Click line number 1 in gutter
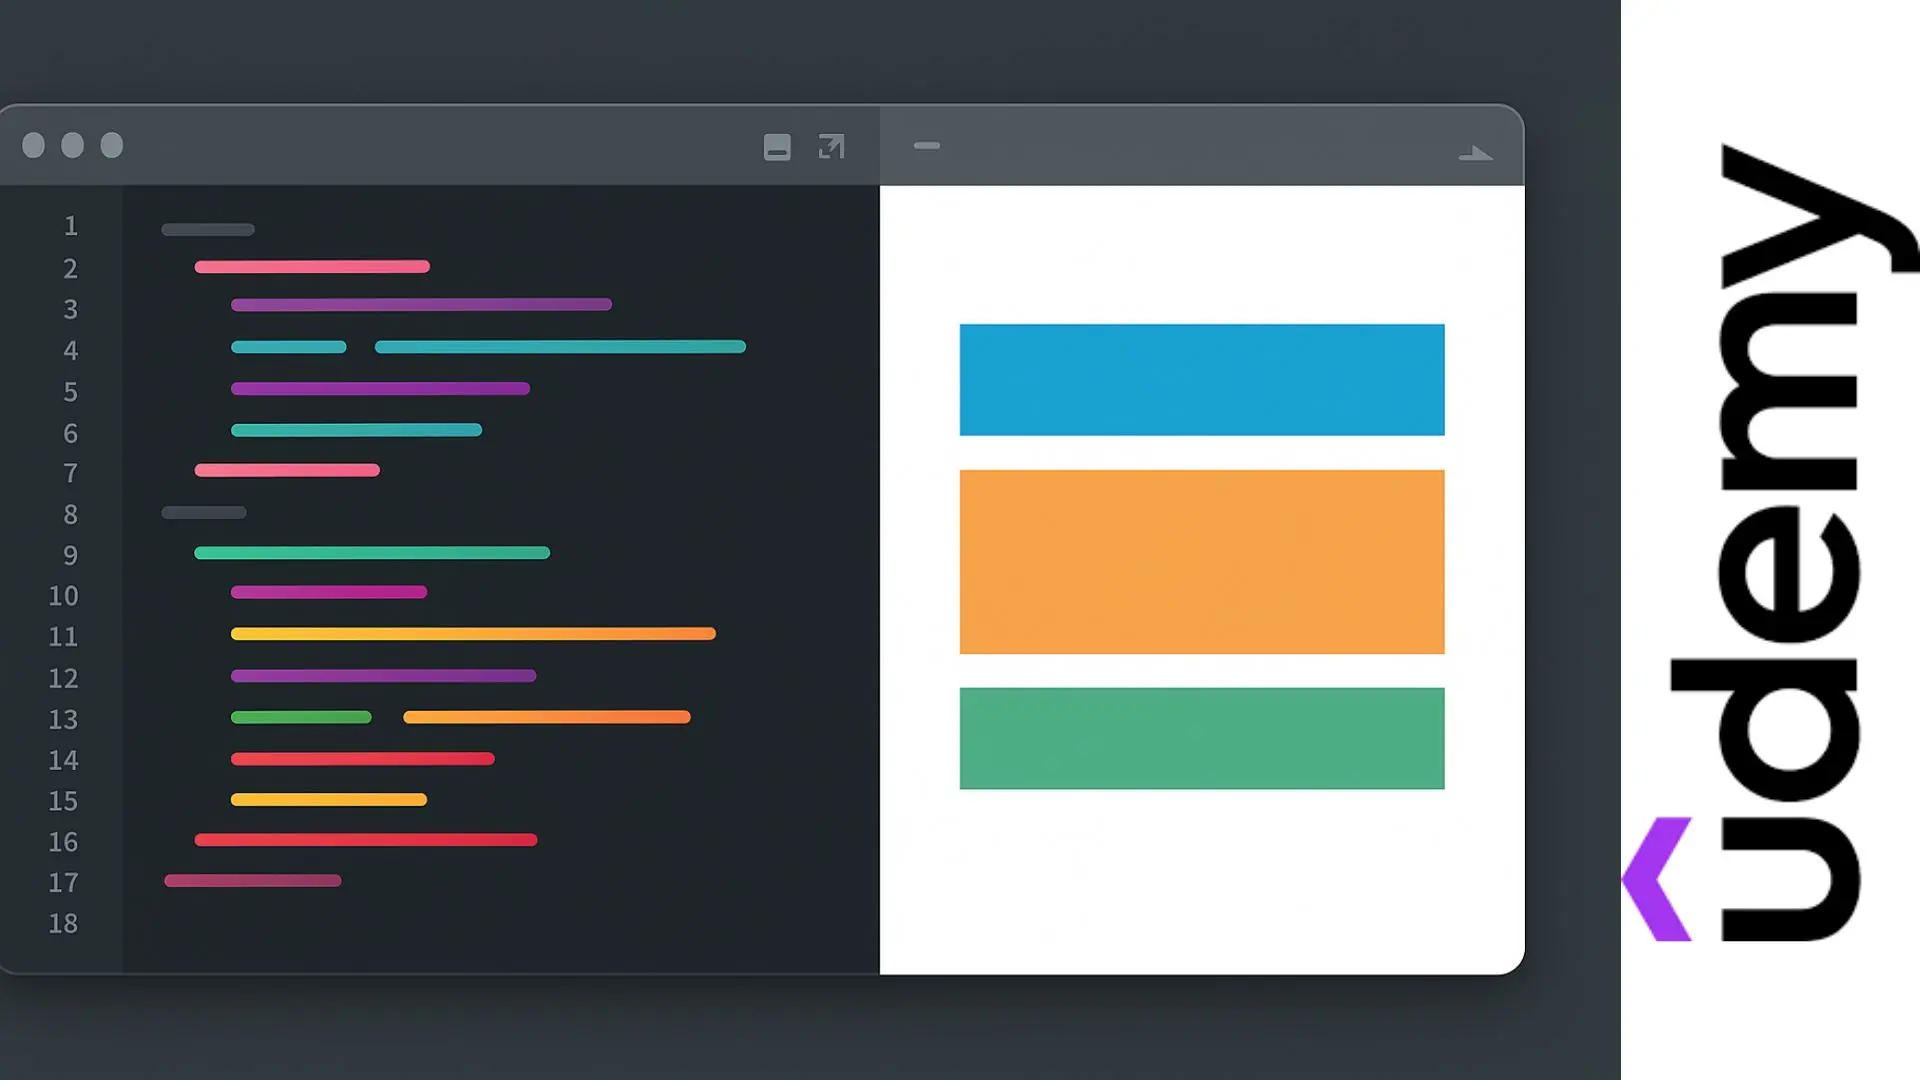Screen dimensions: 1920x1080 tap(70, 226)
